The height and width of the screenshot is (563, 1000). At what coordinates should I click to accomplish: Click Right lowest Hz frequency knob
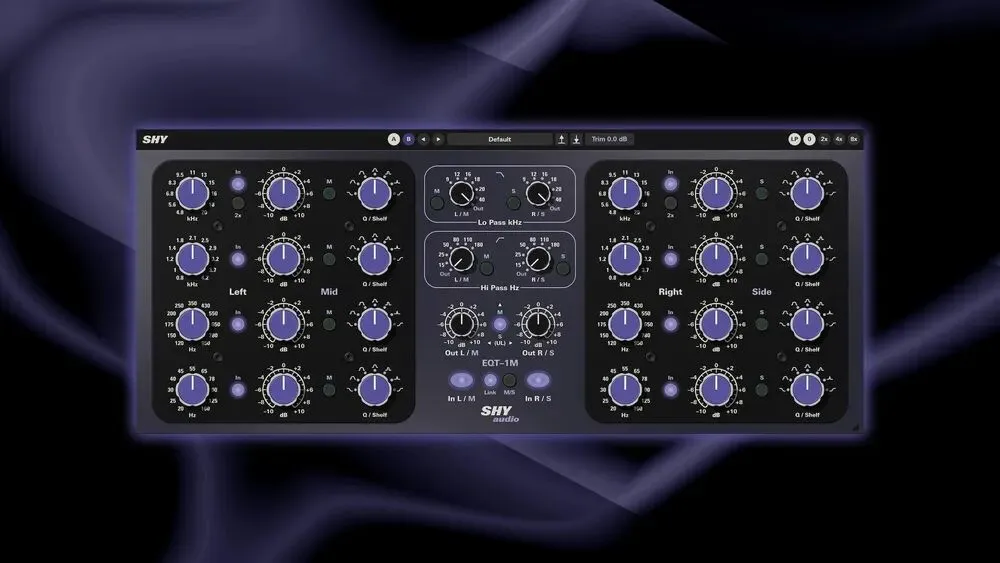624,390
